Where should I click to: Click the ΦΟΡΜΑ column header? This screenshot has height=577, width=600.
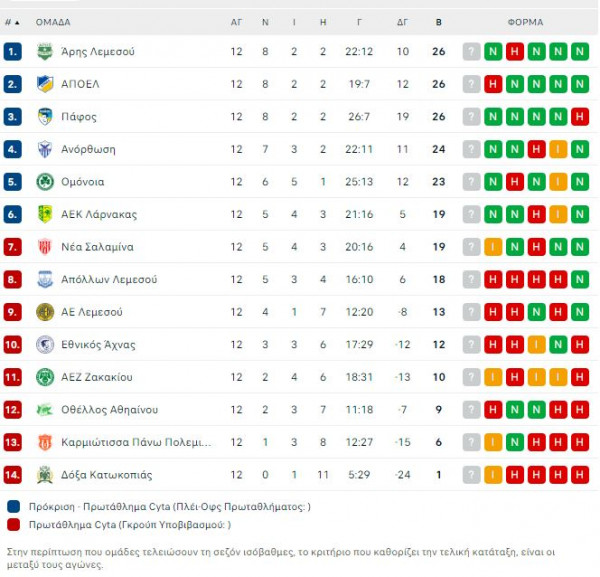pyautogui.click(x=525, y=22)
